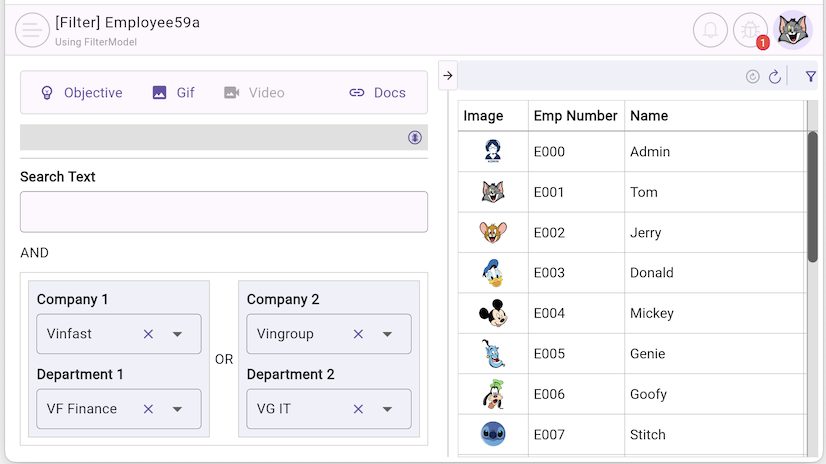Open the hamburger menu

[x=33, y=30]
